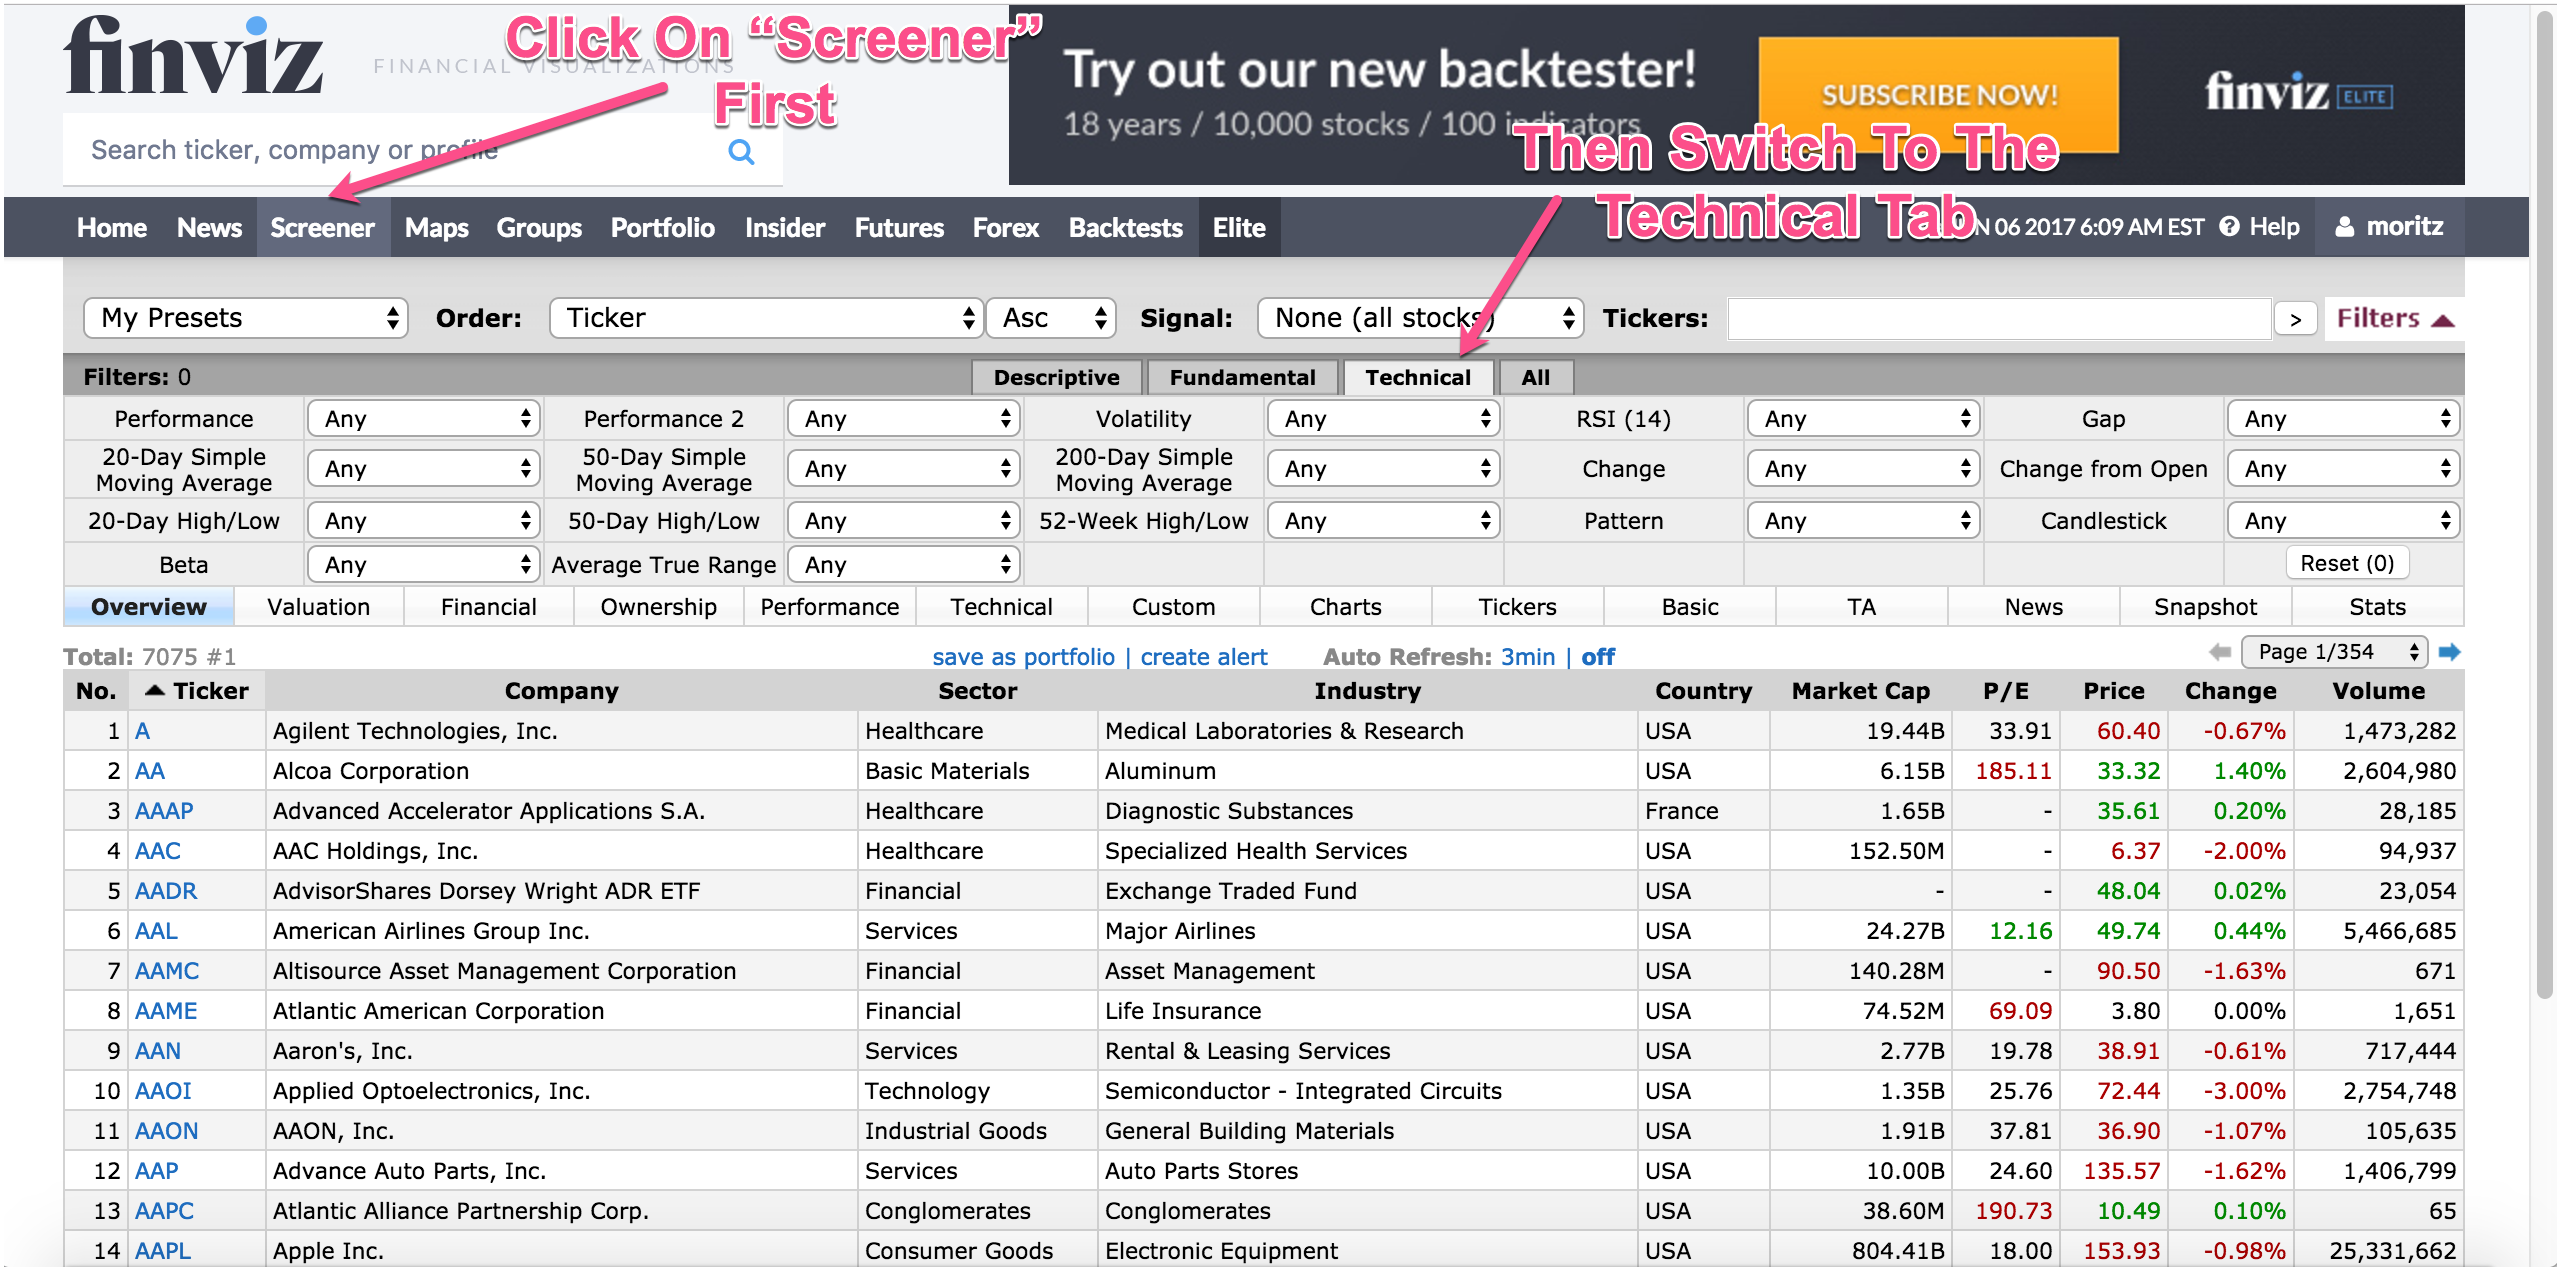Image resolution: width=2560 pixels, height=1271 pixels.
Task: Click the finviz logo
Action: (194, 58)
